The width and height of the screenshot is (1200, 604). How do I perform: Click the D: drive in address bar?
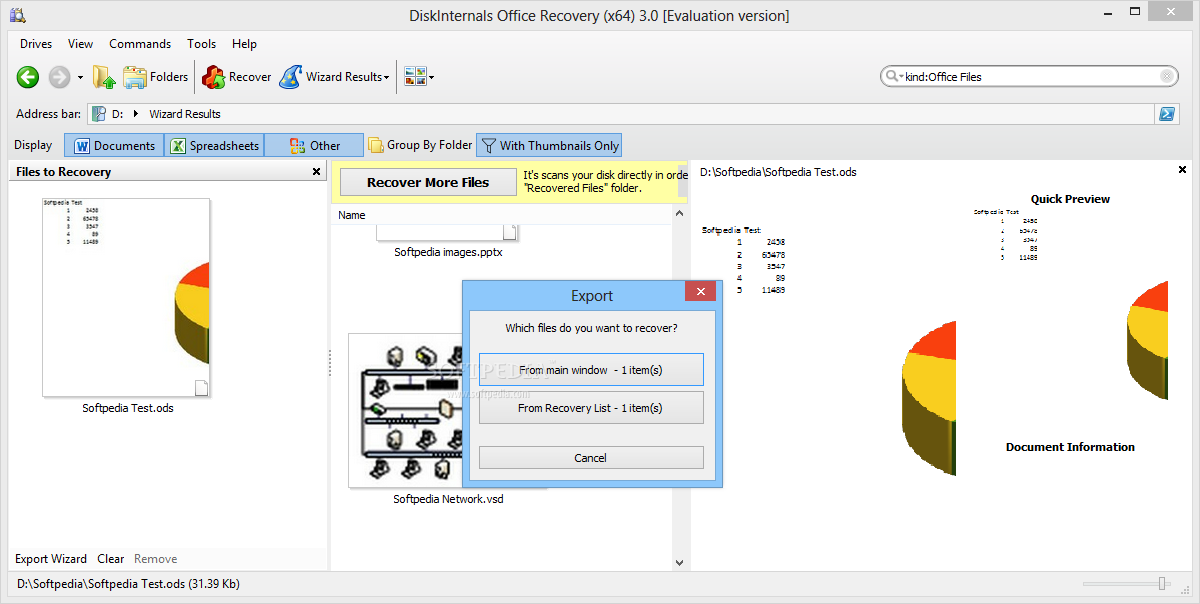tap(118, 114)
